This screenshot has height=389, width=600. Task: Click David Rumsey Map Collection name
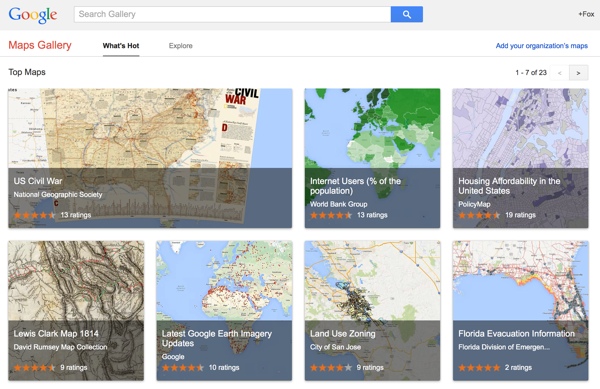pos(60,347)
